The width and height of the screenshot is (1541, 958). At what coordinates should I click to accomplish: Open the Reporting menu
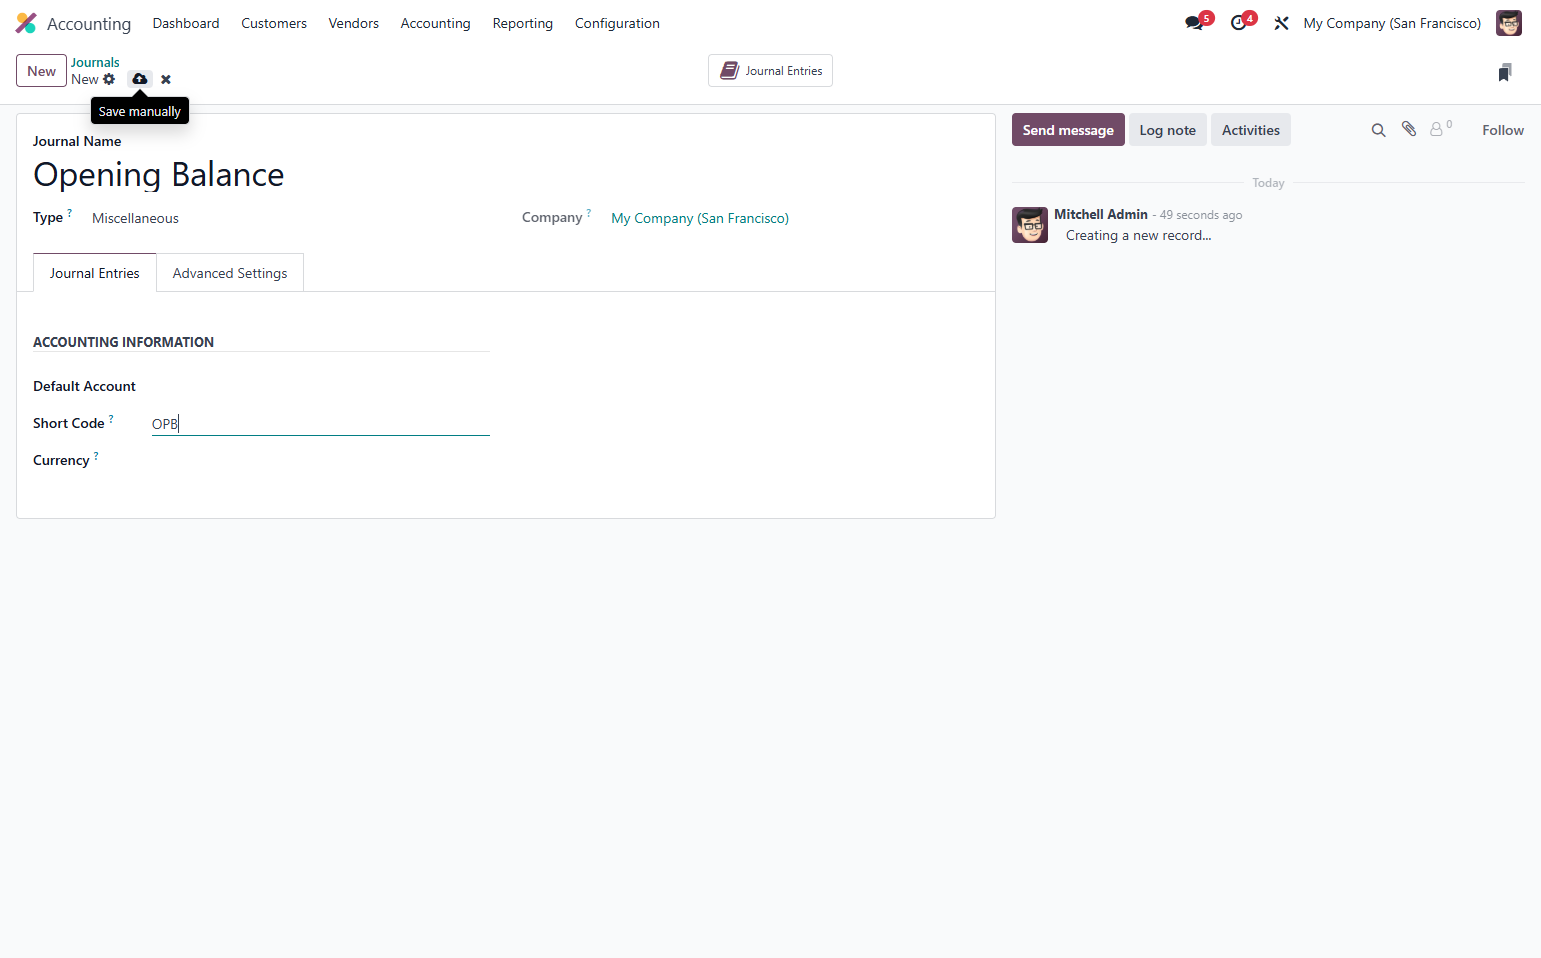pos(522,23)
